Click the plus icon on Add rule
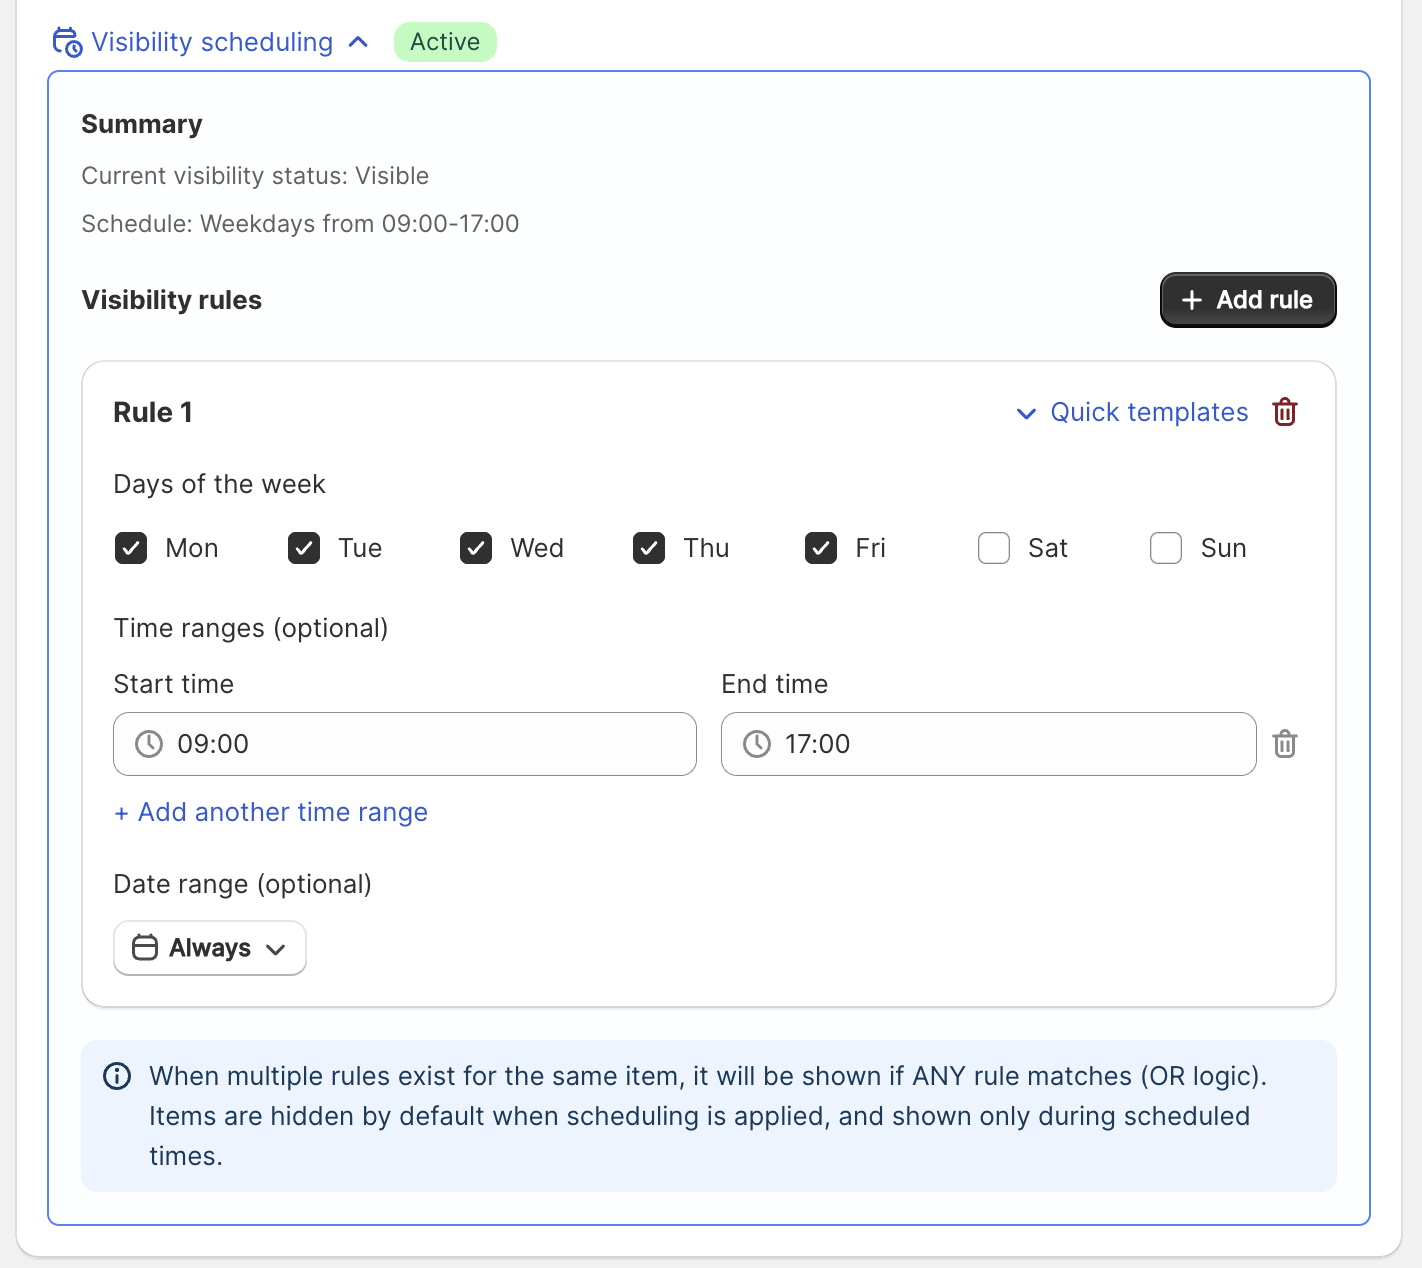The width and height of the screenshot is (1422, 1268). (1191, 300)
